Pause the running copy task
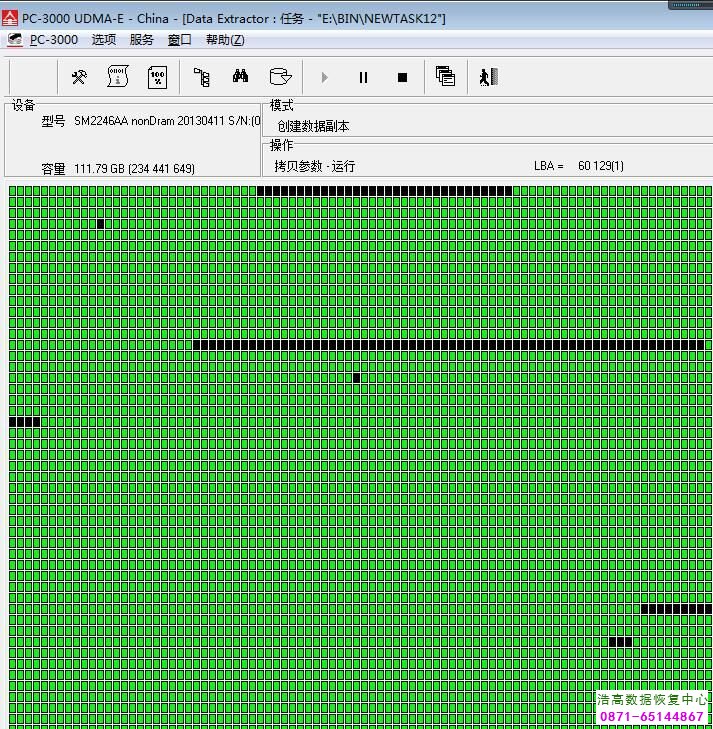 363,77
